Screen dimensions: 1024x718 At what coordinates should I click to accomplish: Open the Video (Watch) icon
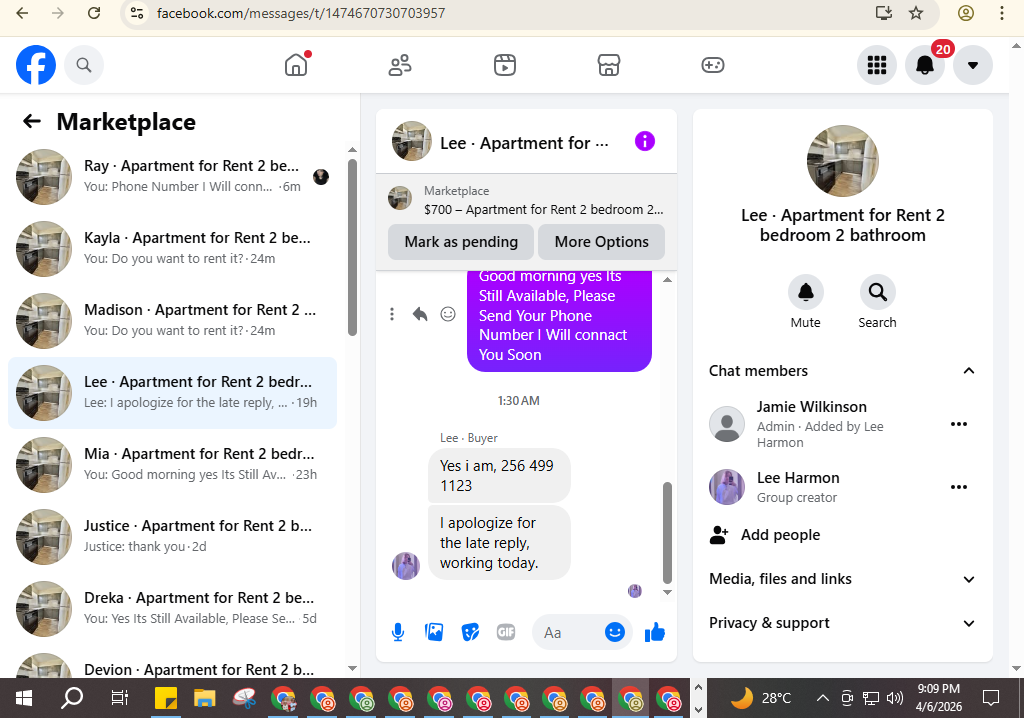505,65
